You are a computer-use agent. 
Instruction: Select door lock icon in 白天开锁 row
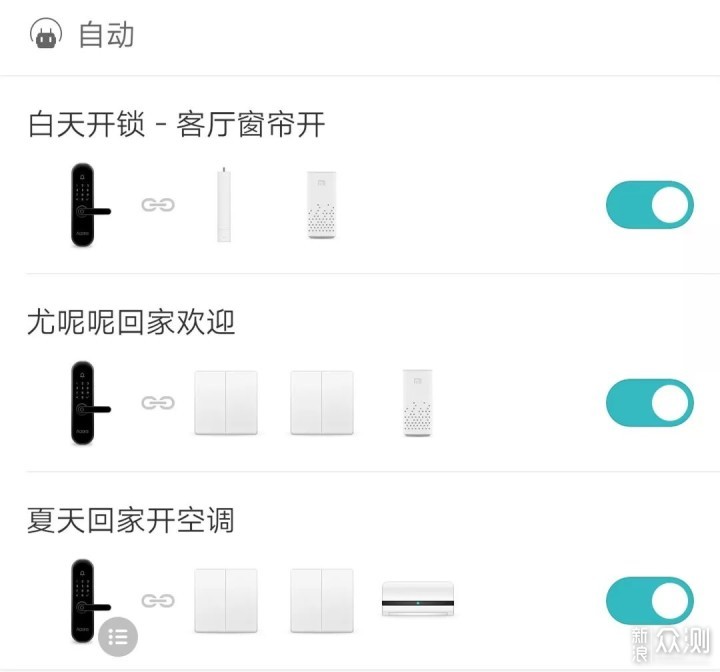(x=84, y=205)
